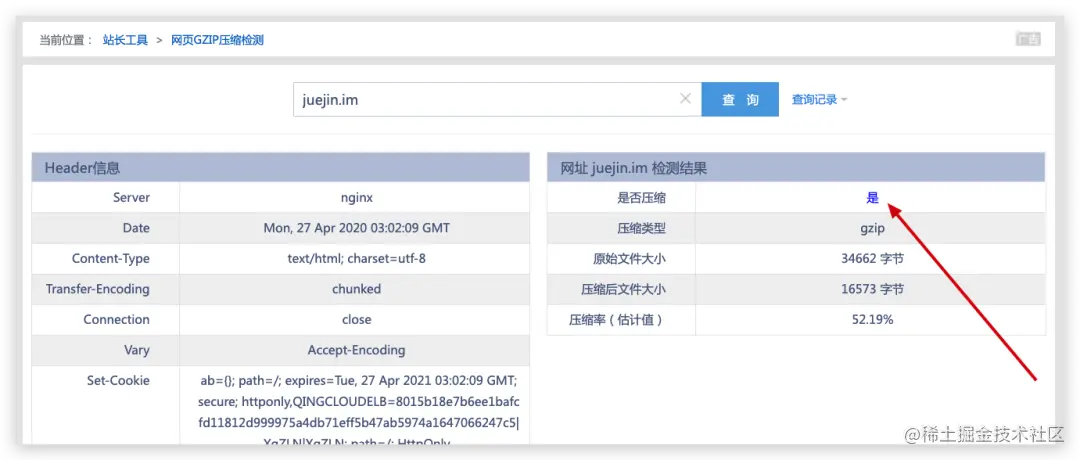The height and width of the screenshot is (460, 1080).
Task: Click the 压缩类型 row label
Action: coord(642,229)
